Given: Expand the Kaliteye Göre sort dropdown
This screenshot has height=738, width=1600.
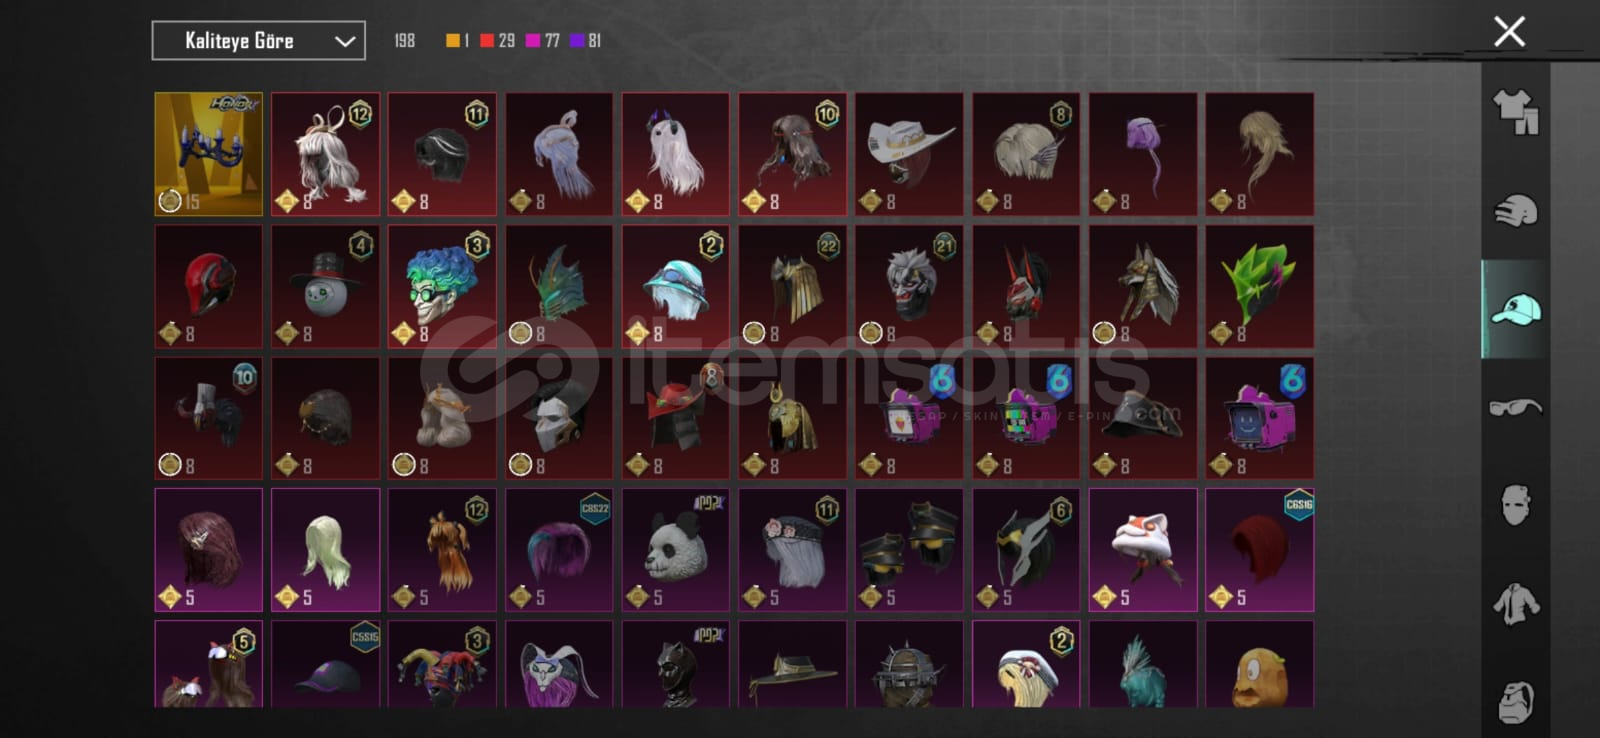Looking at the screenshot, I should tap(258, 41).
